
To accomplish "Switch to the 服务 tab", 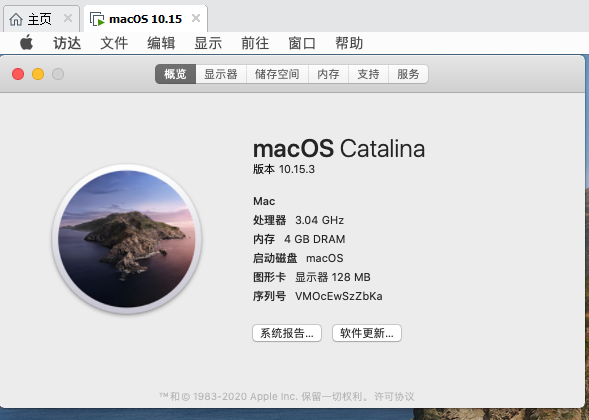I will click(408, 74).
